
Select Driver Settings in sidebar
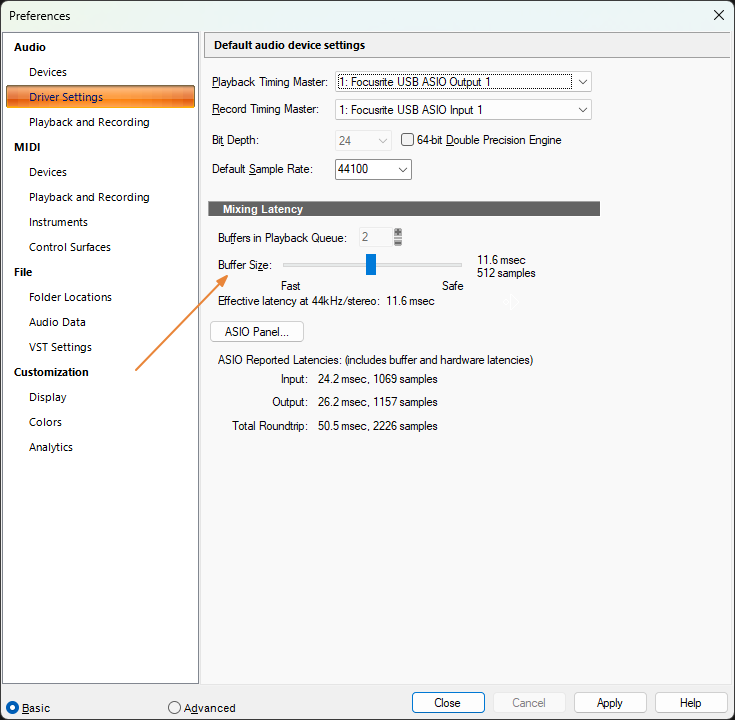coord(100,97)
